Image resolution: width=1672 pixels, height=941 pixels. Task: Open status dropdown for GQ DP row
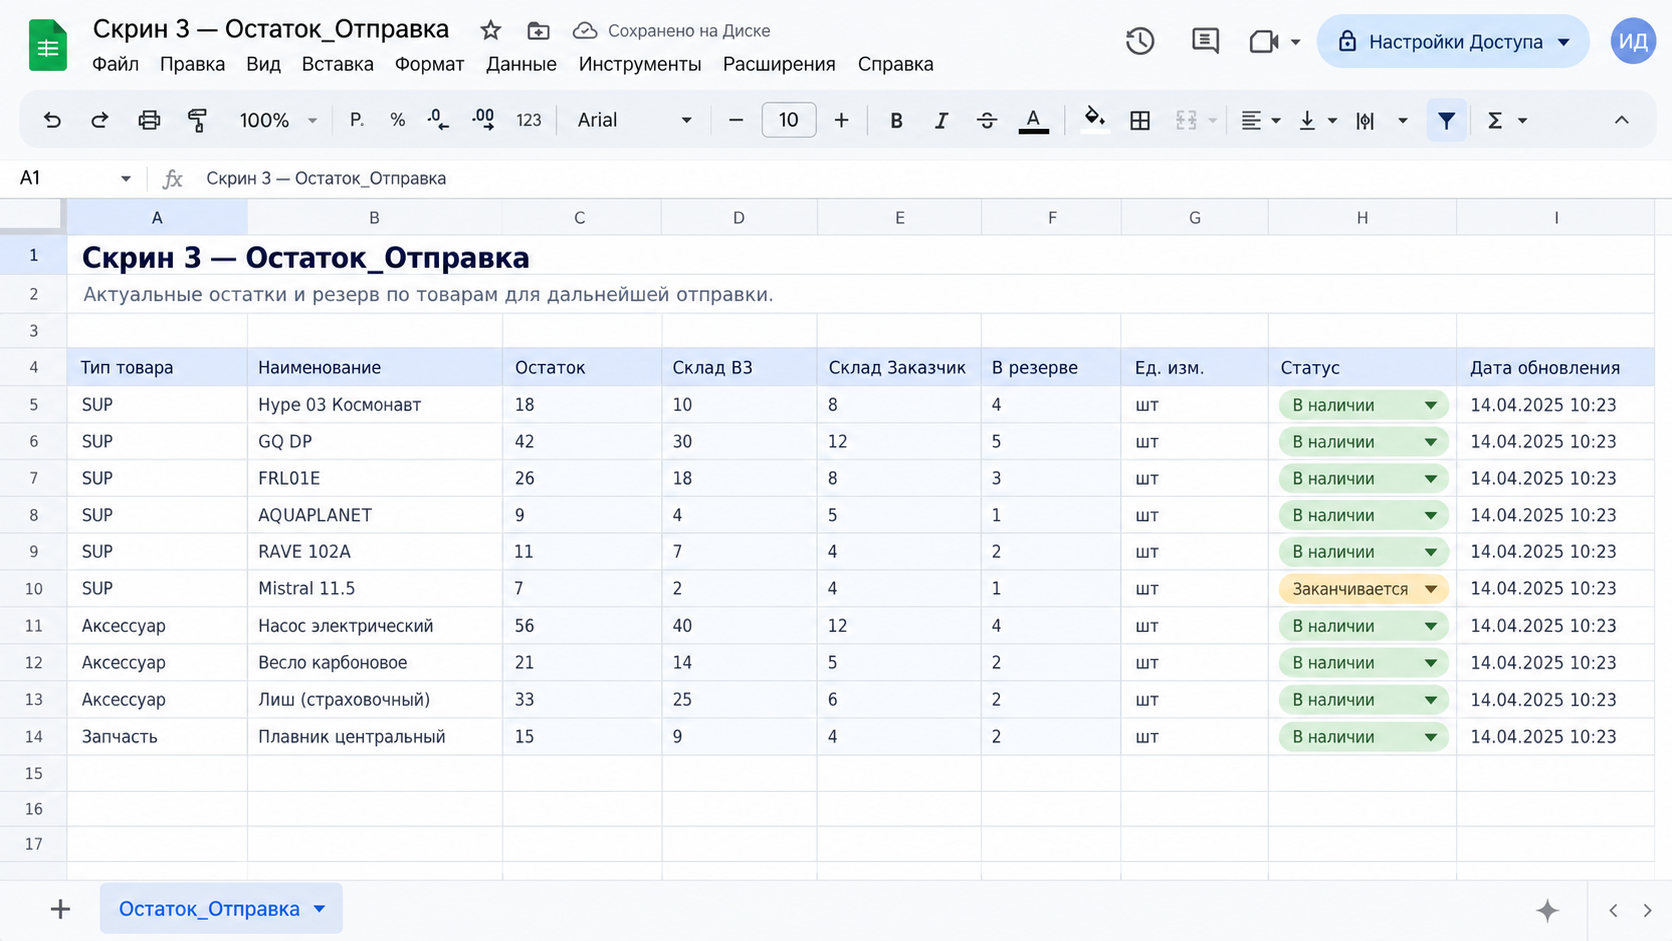(1431, 442)
